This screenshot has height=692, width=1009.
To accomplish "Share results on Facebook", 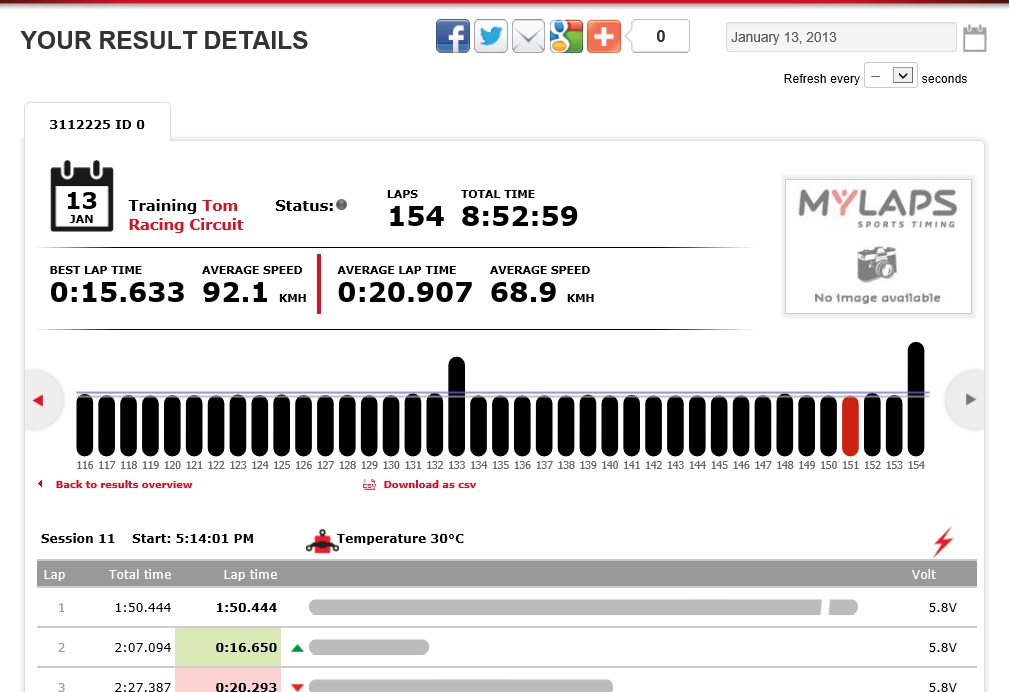I will 453,37.
